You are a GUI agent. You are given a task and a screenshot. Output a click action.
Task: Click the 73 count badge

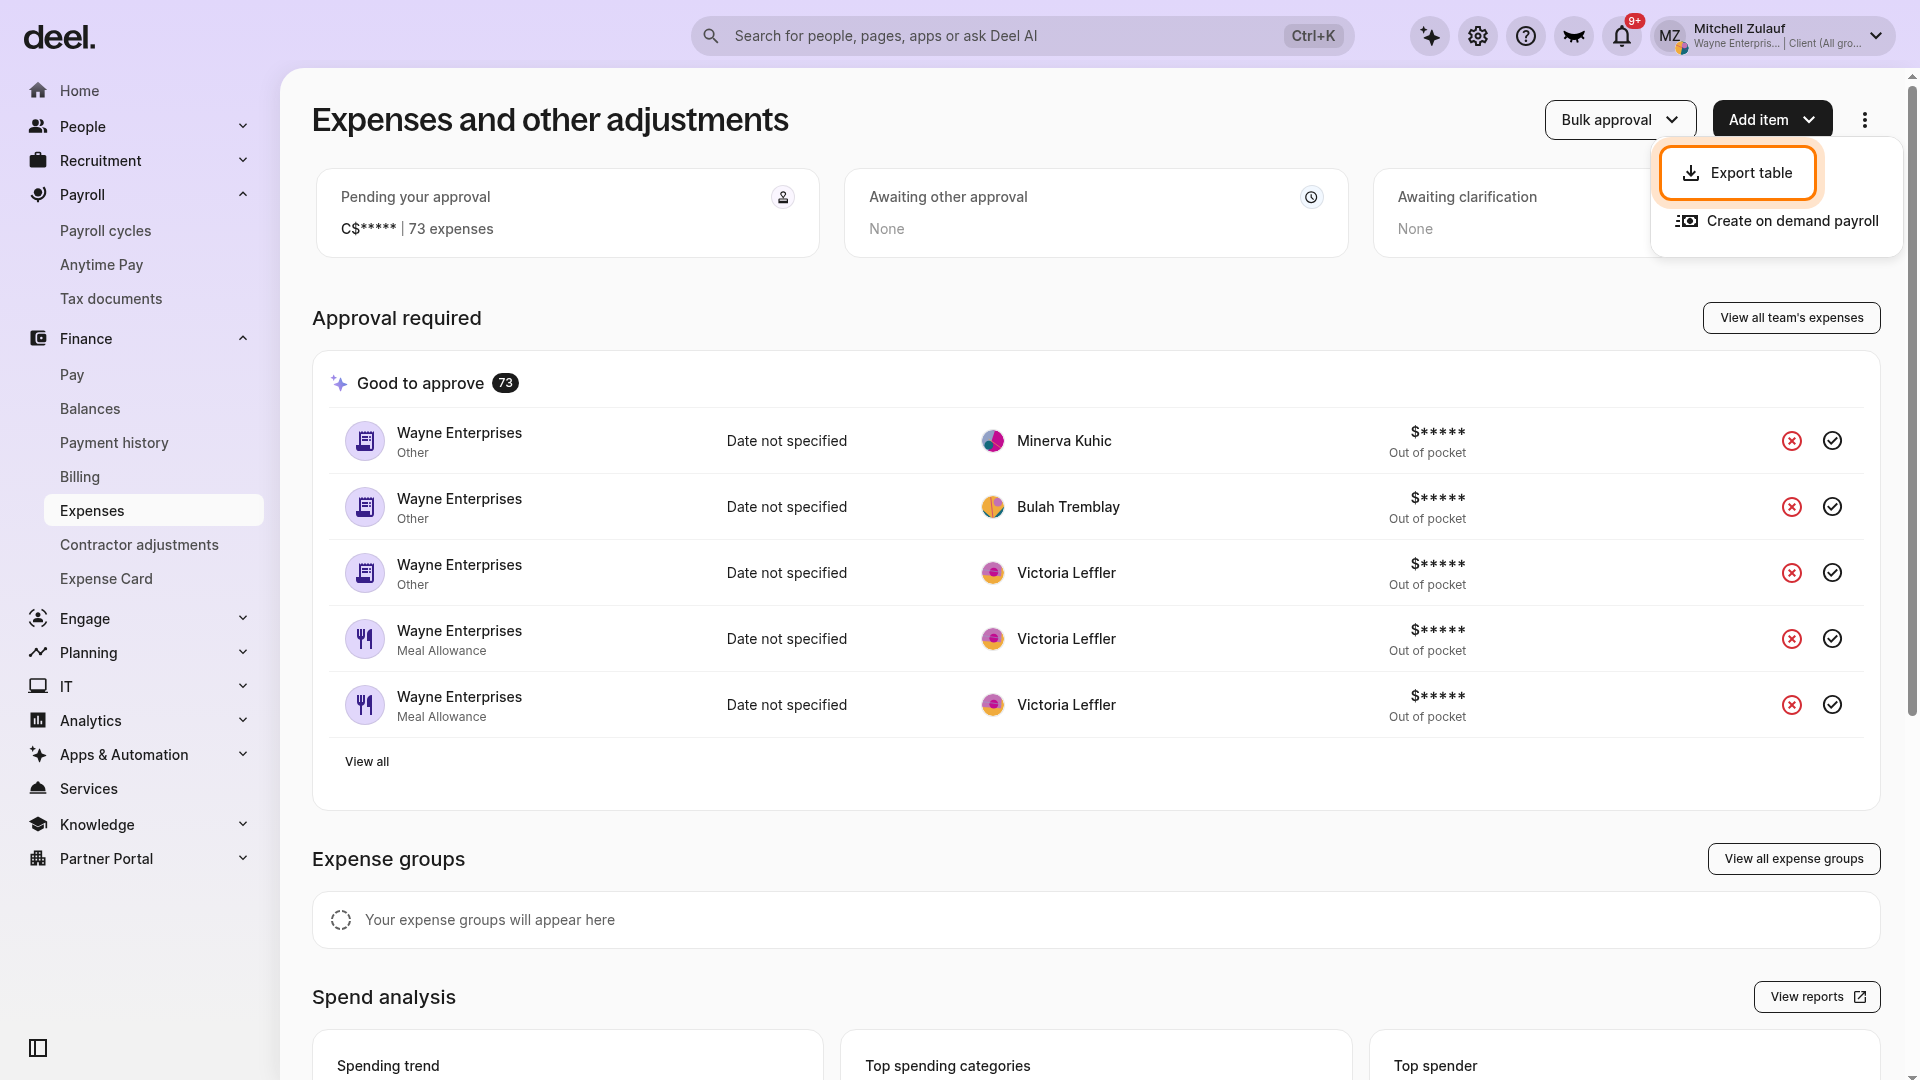[505, 383]
